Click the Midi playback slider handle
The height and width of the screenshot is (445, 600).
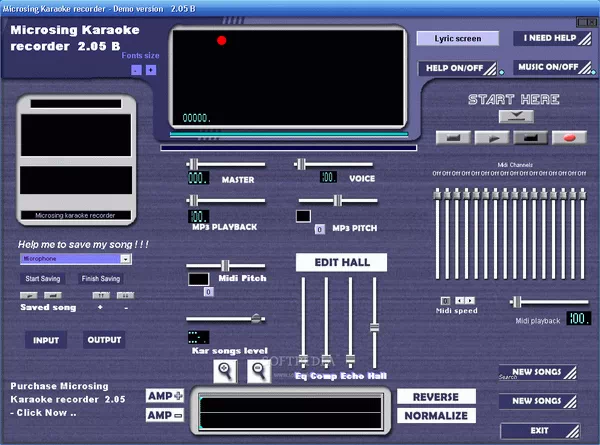click(517, 302)
